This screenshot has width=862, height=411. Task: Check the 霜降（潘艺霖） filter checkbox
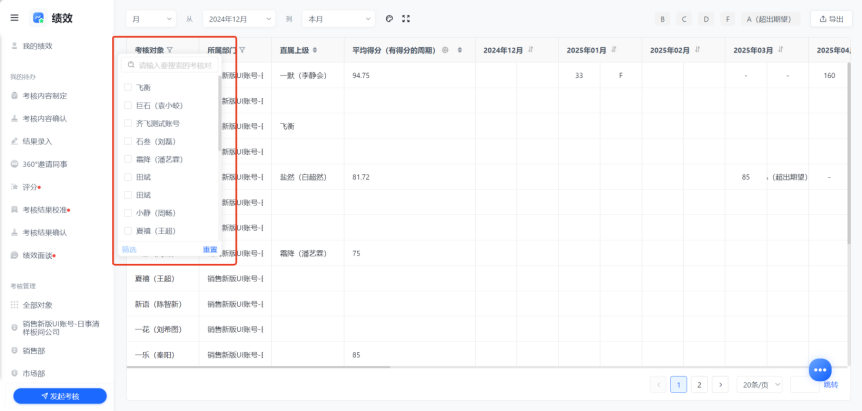click(x=128, y=159)
